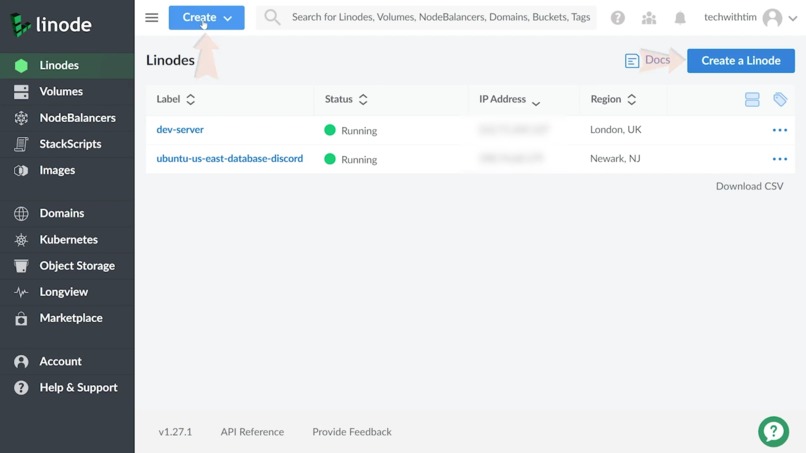Toggle the grouped list view icon
806x453 pixels.
click(x=752, y=99)
